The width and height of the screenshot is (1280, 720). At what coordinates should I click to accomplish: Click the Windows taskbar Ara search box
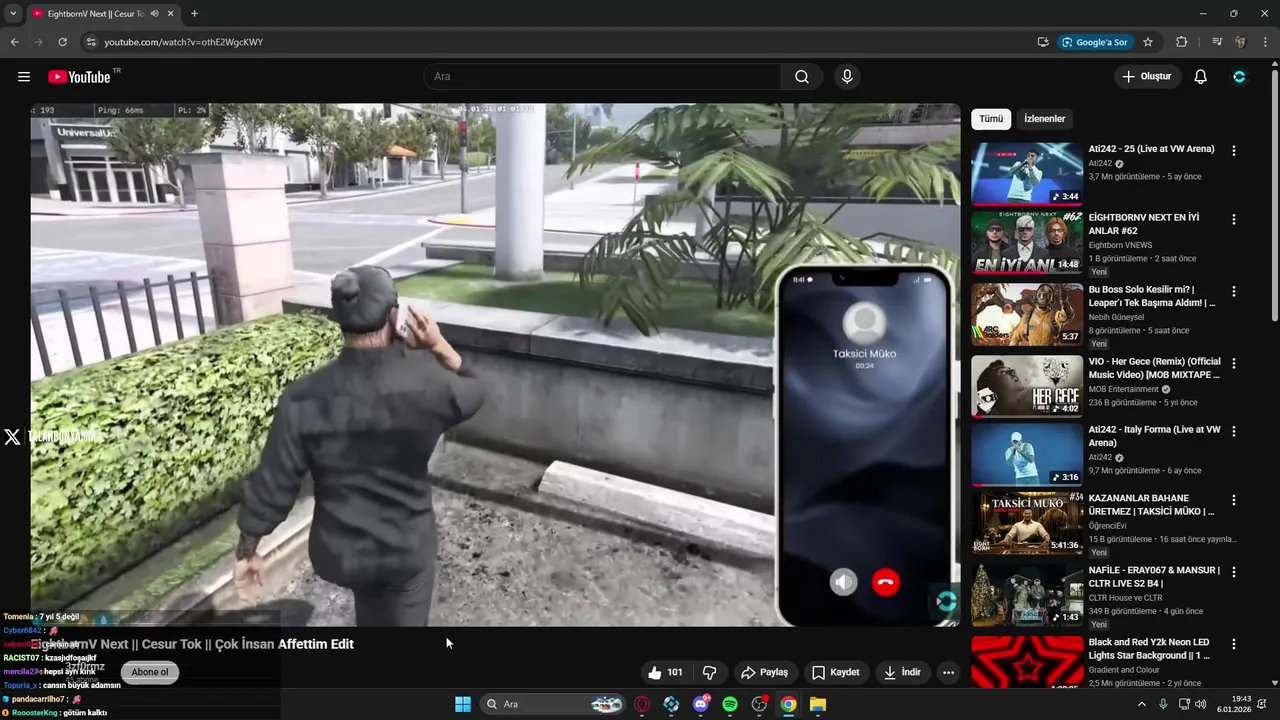point(552,704)
